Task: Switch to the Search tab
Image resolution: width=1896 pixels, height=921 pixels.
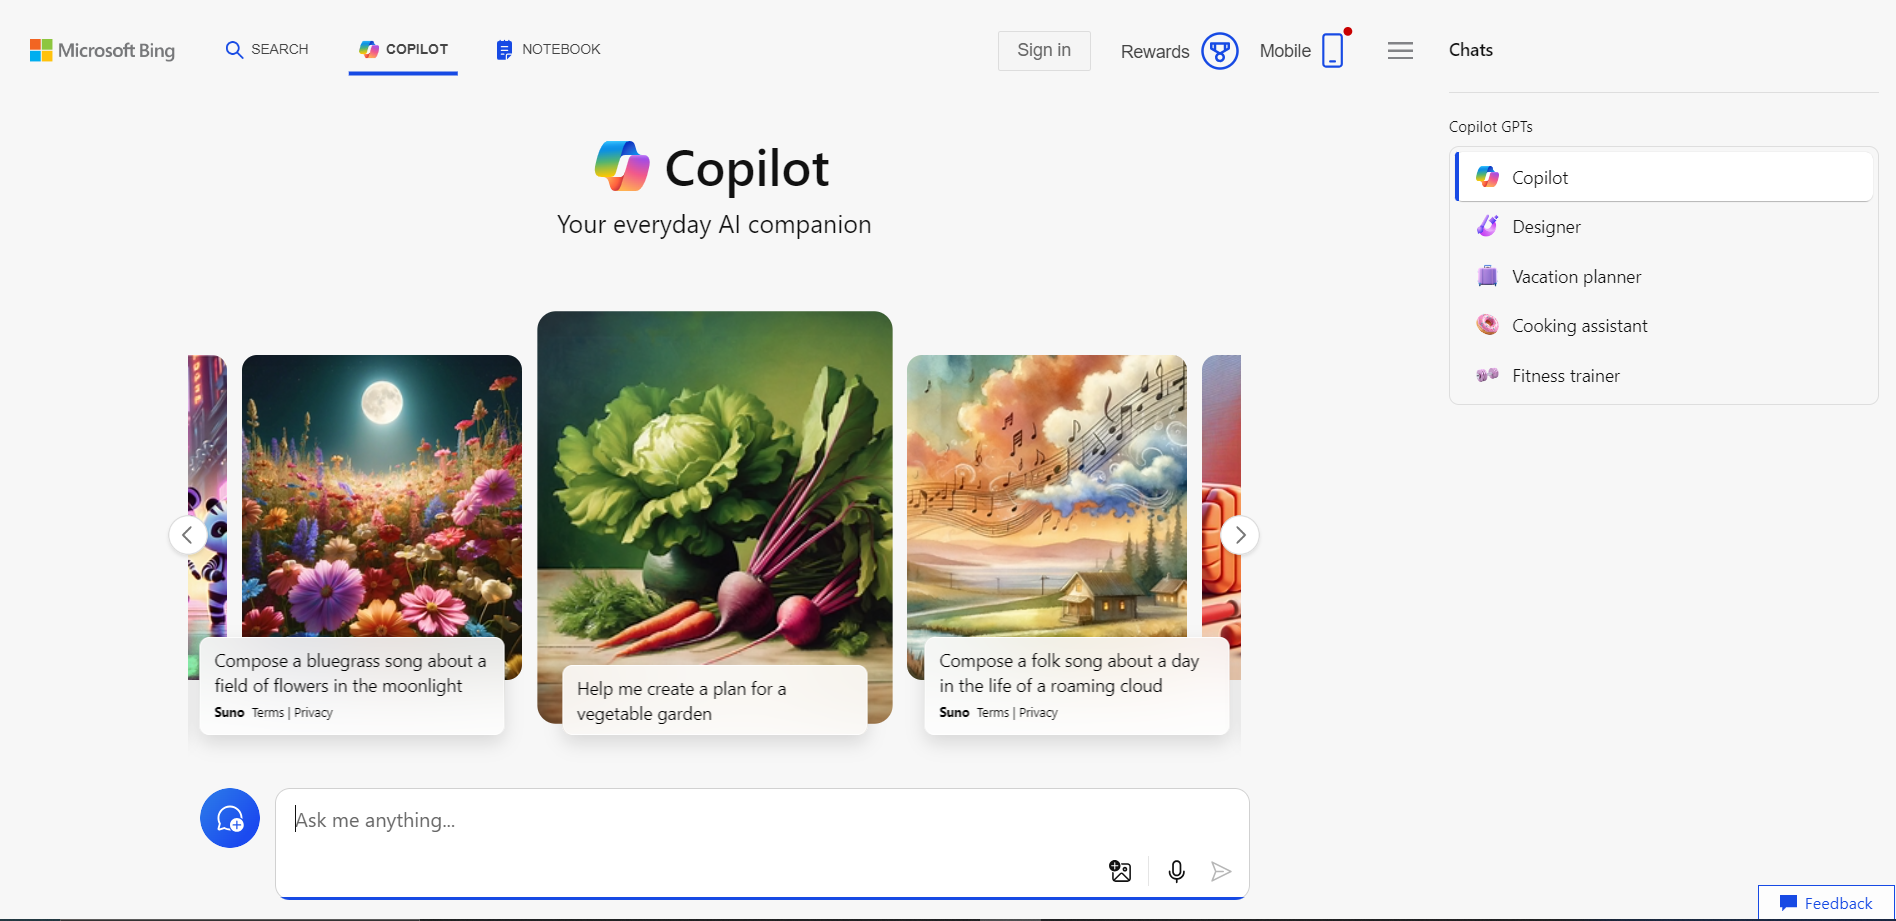Action: click(267, 49)
